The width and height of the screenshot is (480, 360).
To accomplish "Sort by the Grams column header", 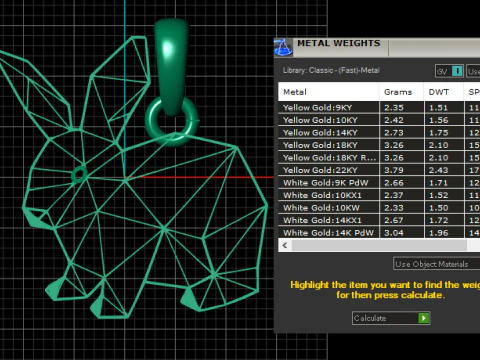I will (401, 92).
